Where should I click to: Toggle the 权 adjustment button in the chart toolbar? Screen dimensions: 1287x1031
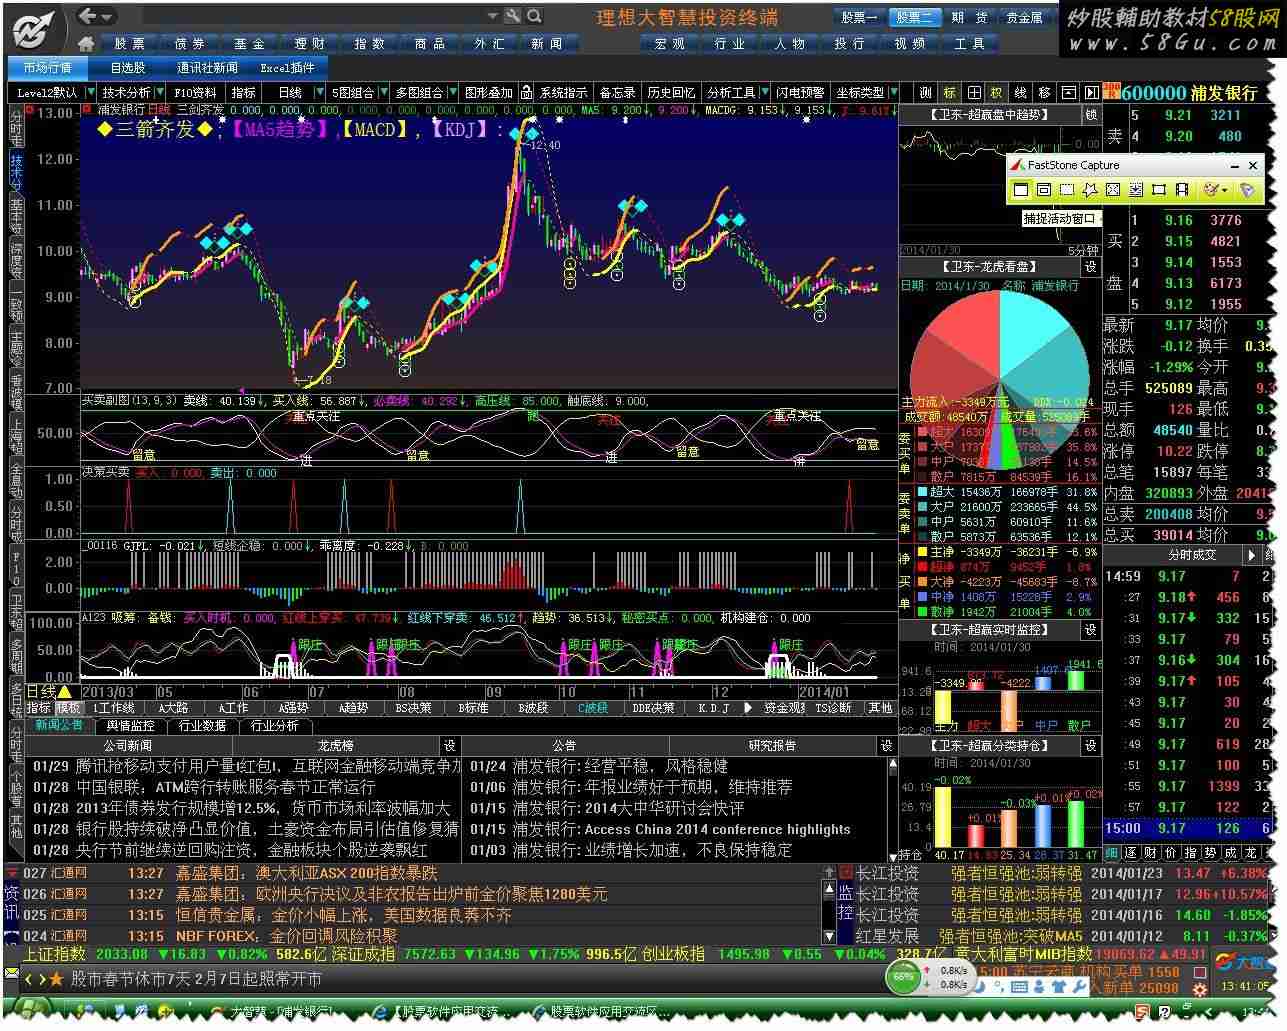(x=996, y=92)
